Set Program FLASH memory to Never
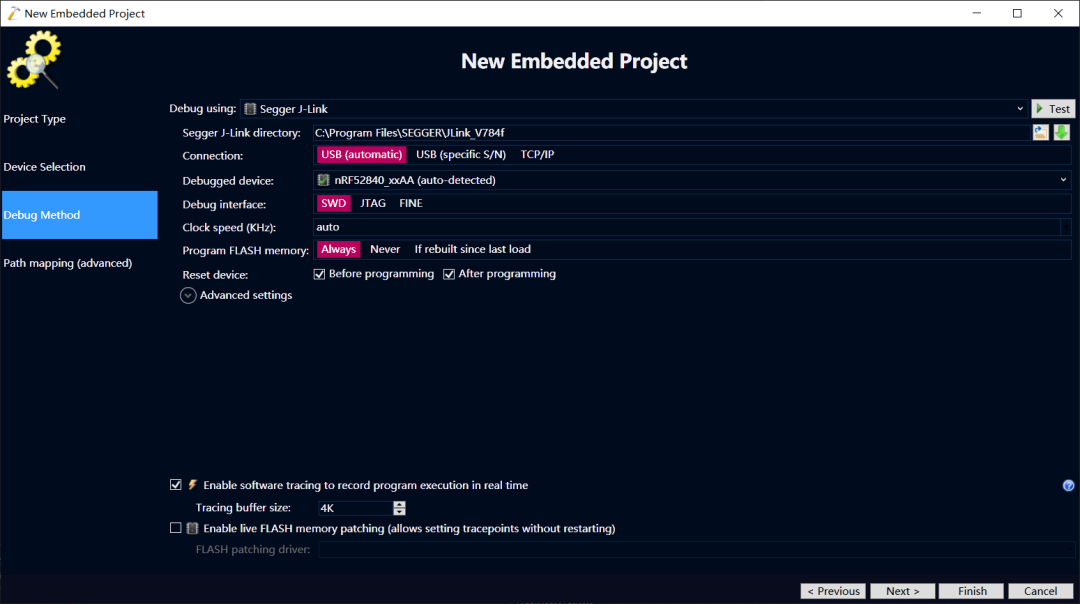Screen dimensions: 1080x604 (x=385, y=249)
